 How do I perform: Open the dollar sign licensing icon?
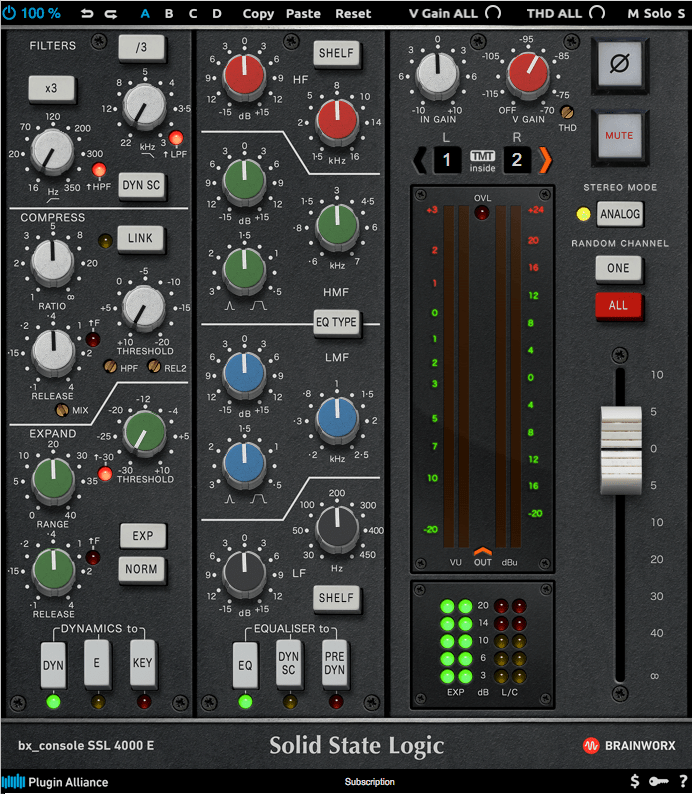point(635,781)
